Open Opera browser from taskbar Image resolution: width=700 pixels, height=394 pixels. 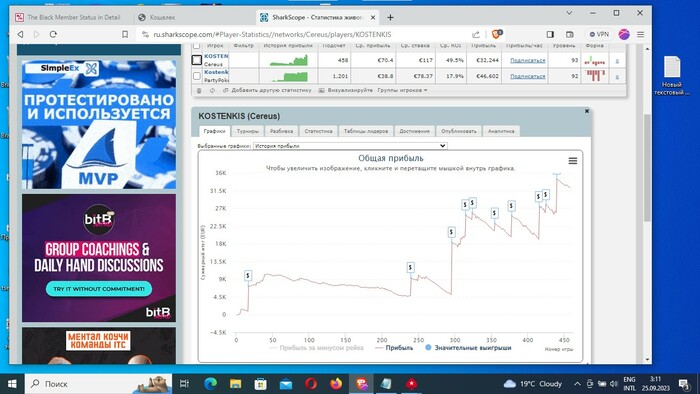coord(311,384)
